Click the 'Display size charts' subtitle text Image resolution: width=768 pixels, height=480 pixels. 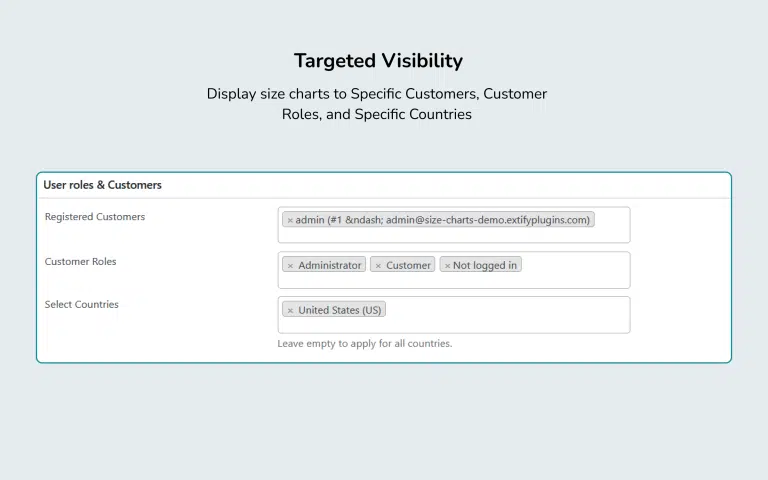pos(377,104)
